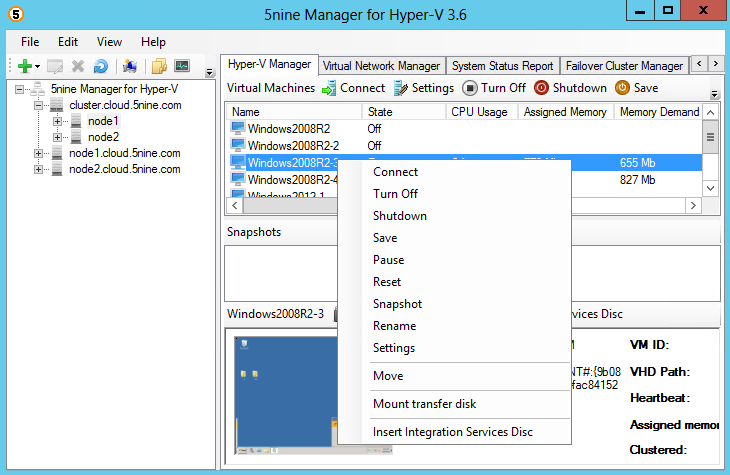Select the Windows2008R2-2 virtual machine row
This screenshot has width=730, height=475.
(293, 145)
